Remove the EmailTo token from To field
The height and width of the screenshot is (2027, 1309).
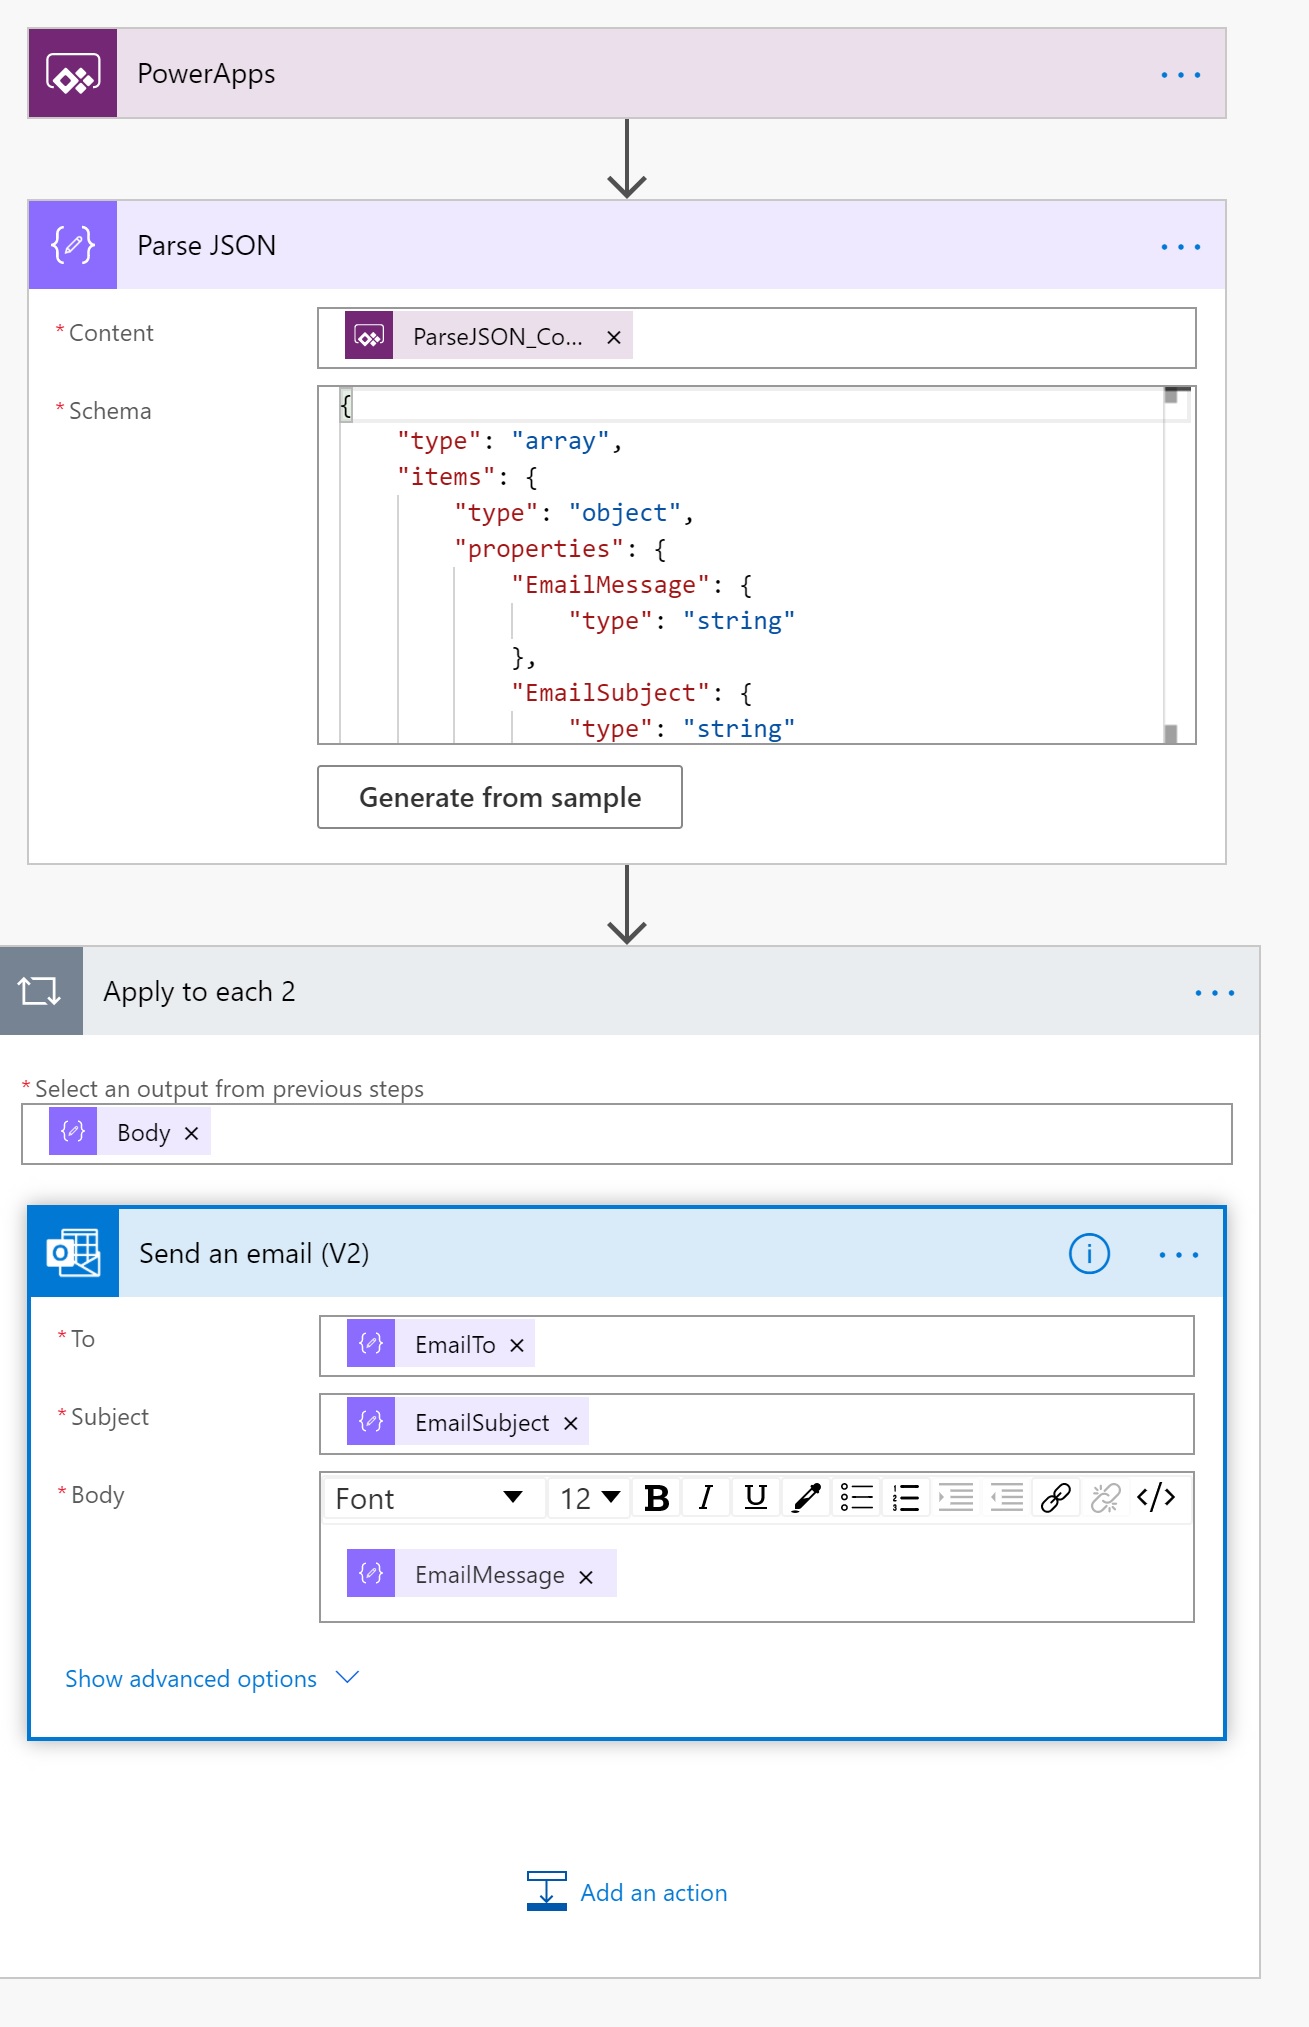[517, 1346]
